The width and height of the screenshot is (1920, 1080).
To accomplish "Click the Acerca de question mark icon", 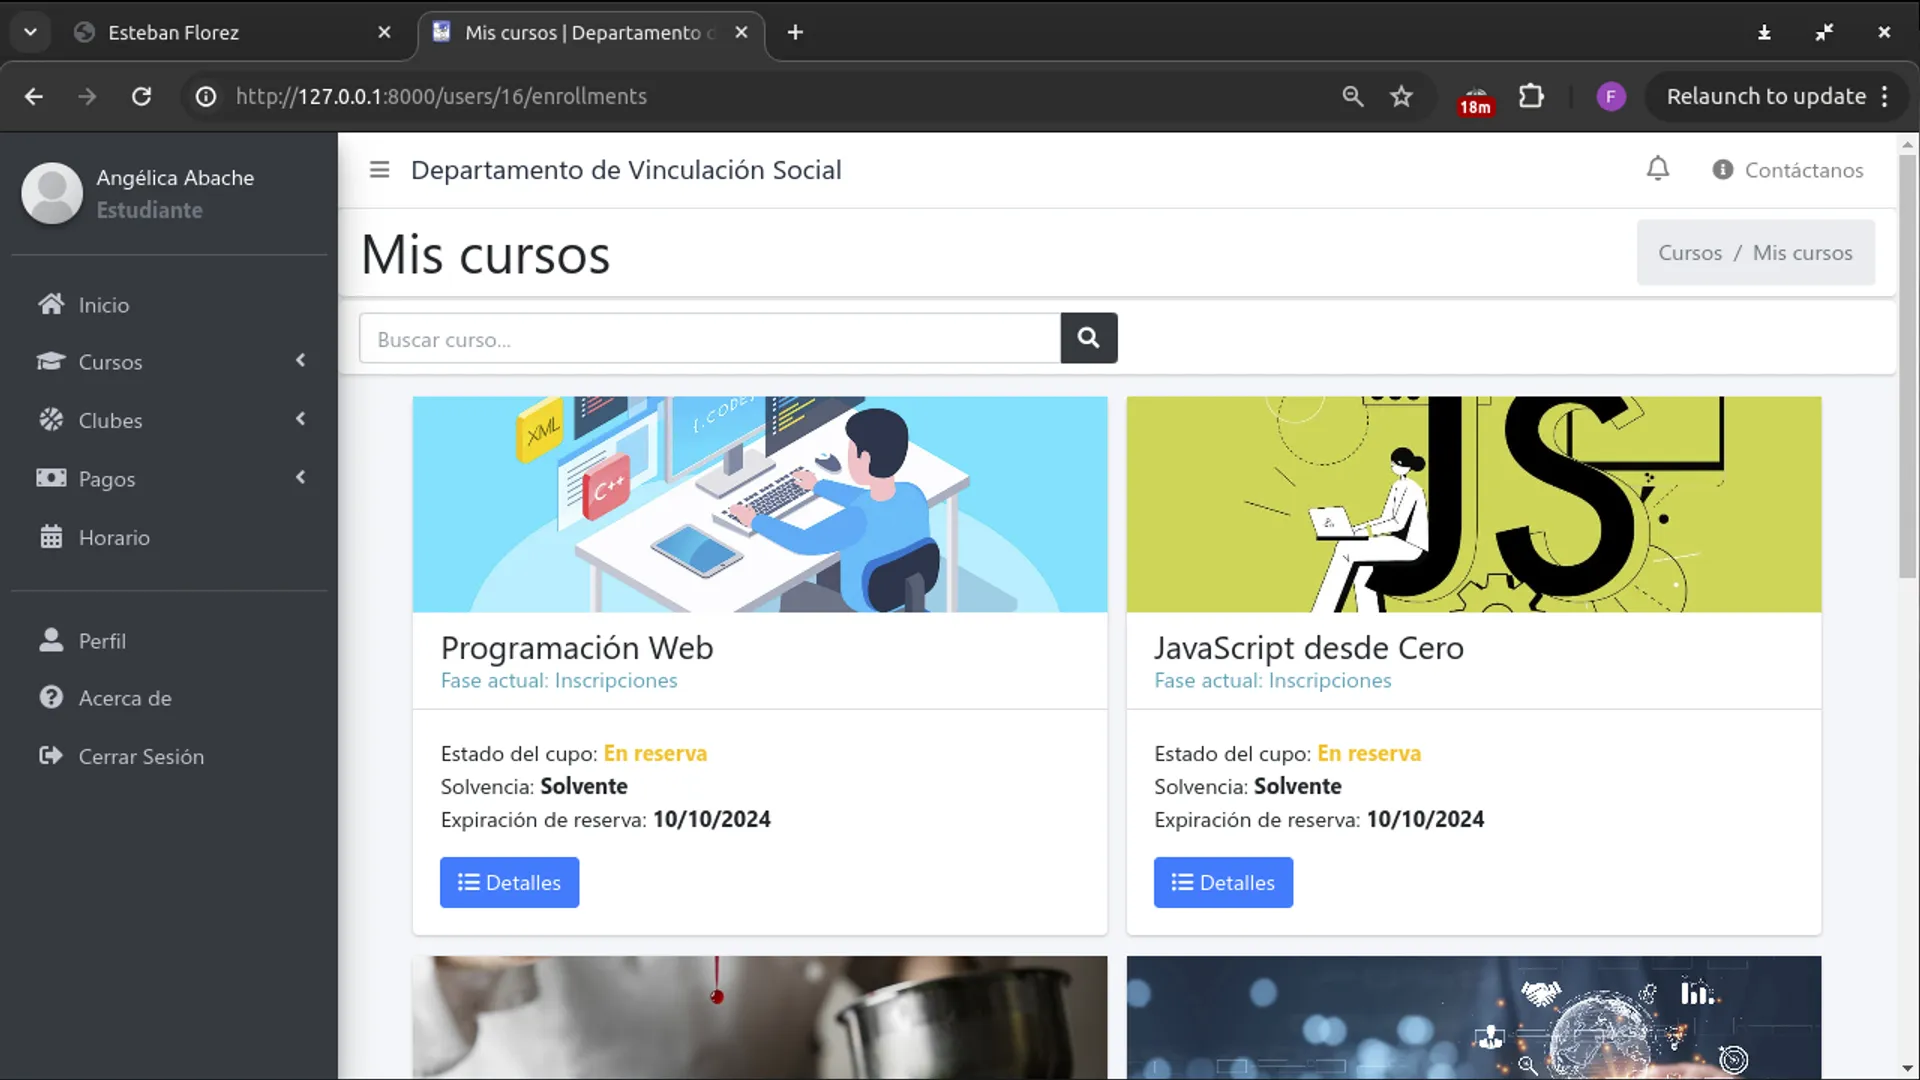I will (x=51, y=697).
